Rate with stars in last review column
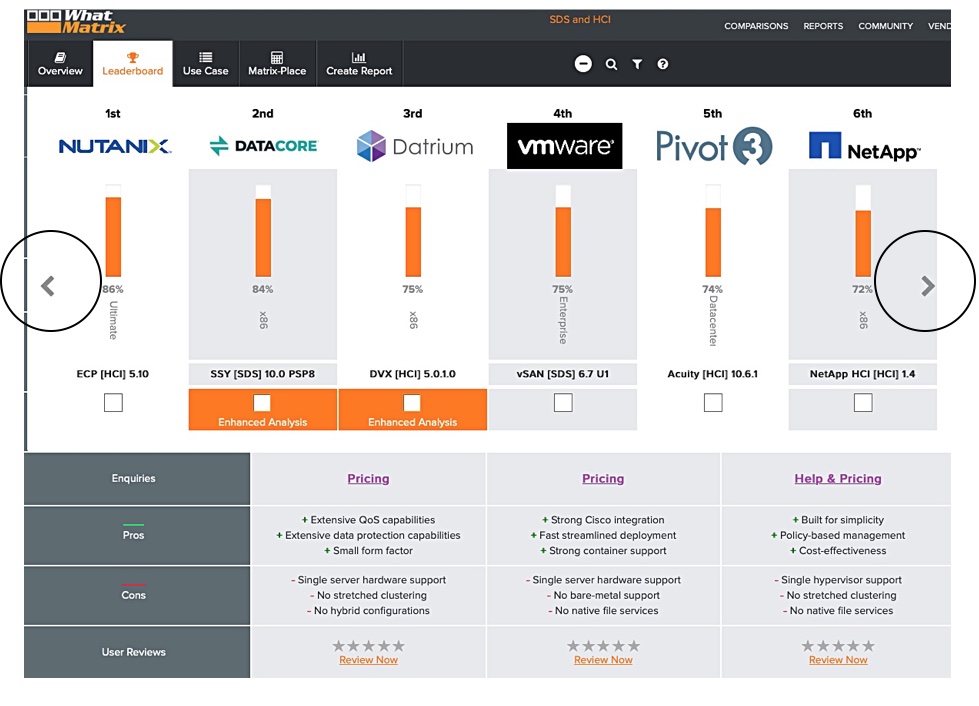The width and height of the screenshot is (979, 706). point(838,645)
